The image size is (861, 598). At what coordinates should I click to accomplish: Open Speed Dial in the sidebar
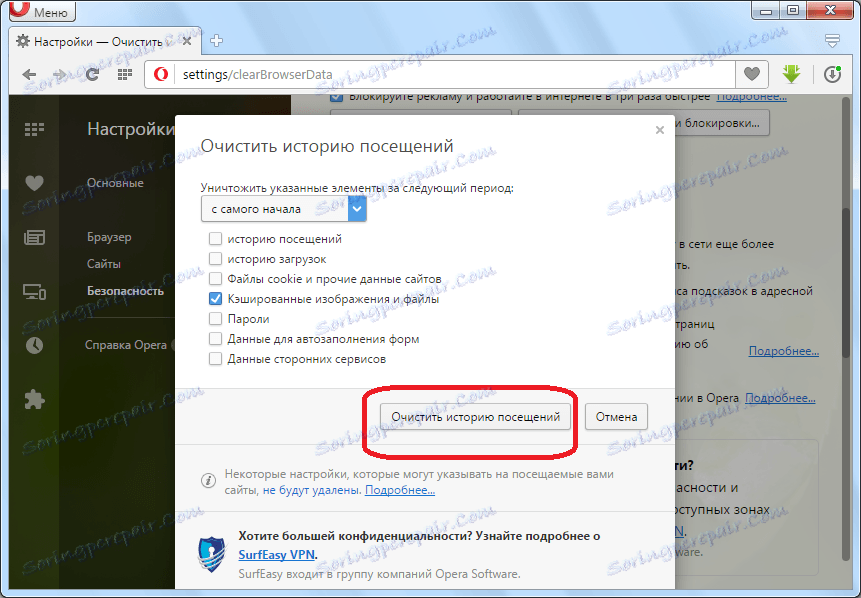(34, 129)
